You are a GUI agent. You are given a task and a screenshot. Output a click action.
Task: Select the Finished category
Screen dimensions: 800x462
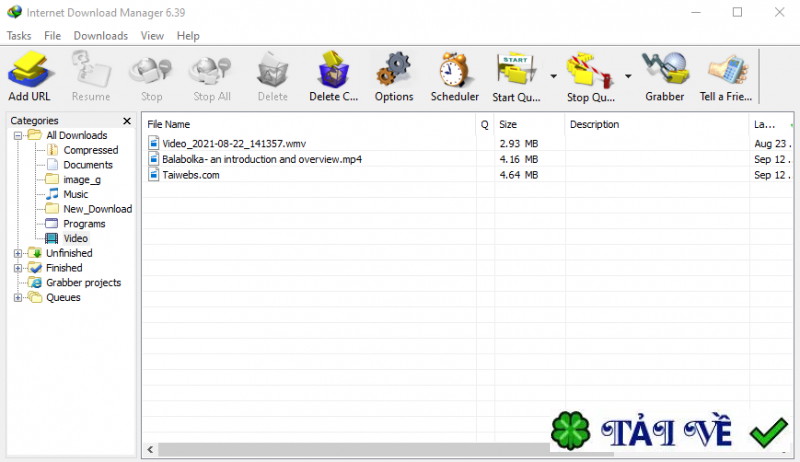tap(64, 268)
